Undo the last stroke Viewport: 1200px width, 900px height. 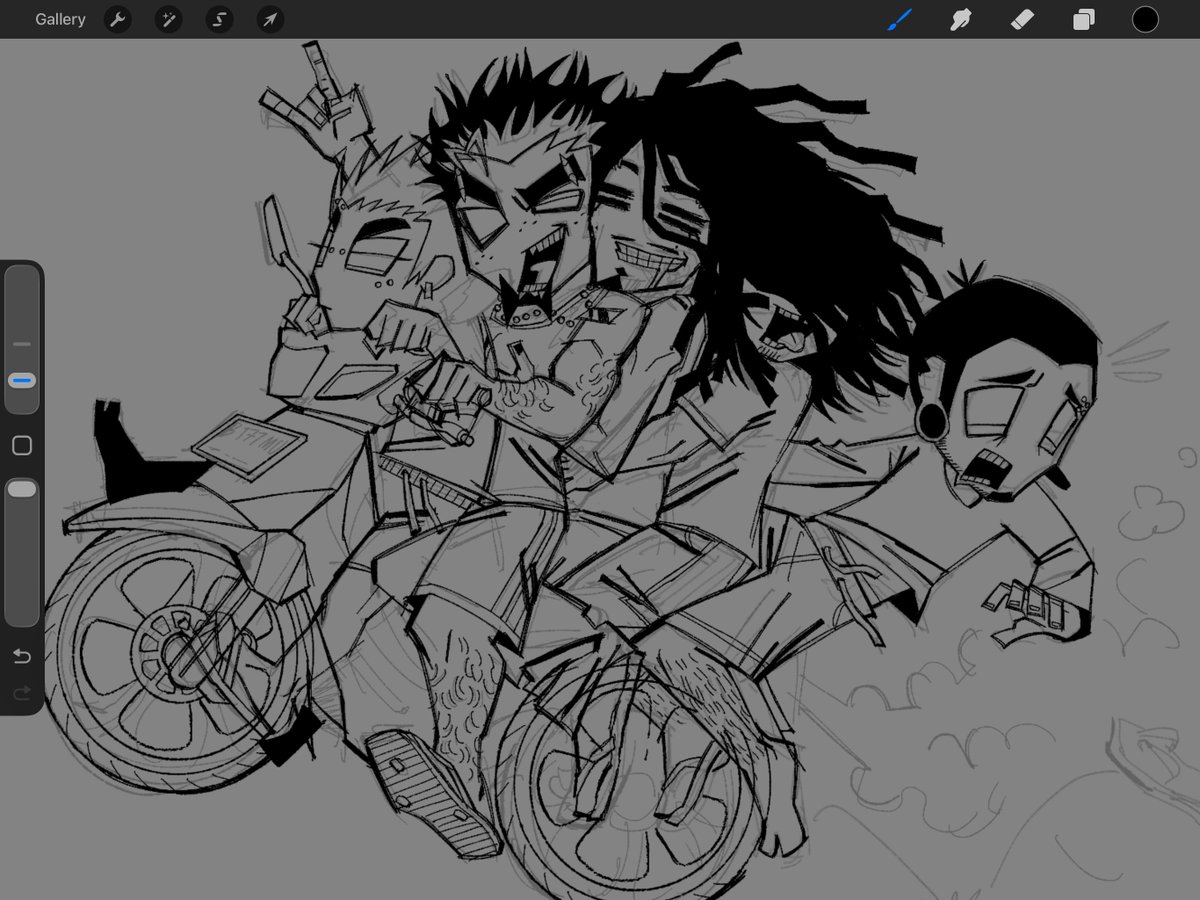click(x=22, y=656)
